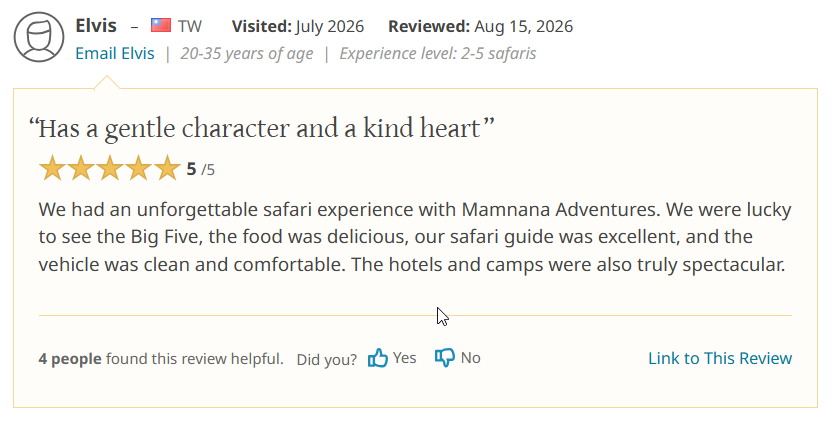834x432 pixels.
Task: Click the 5/5 rating score
Action: [201, 169]
